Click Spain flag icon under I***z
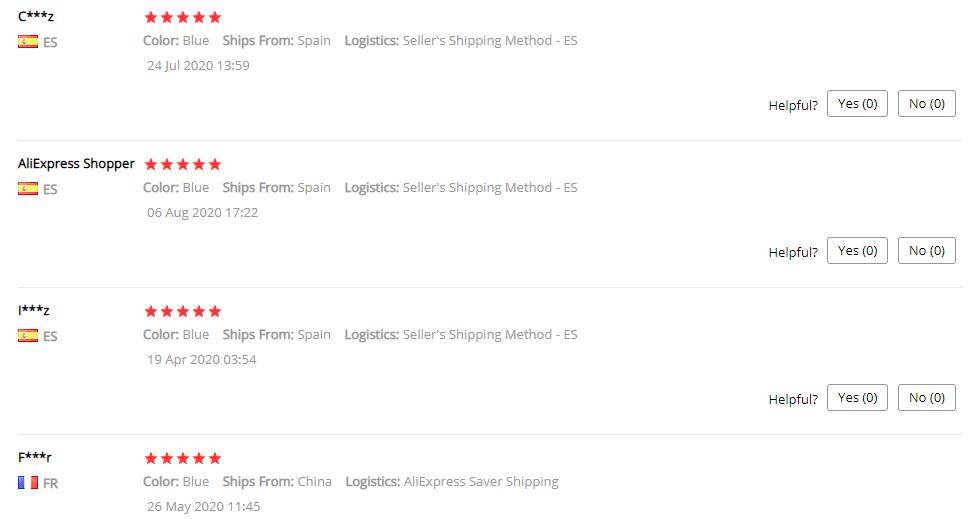The image size is (968, 526). 28,336
